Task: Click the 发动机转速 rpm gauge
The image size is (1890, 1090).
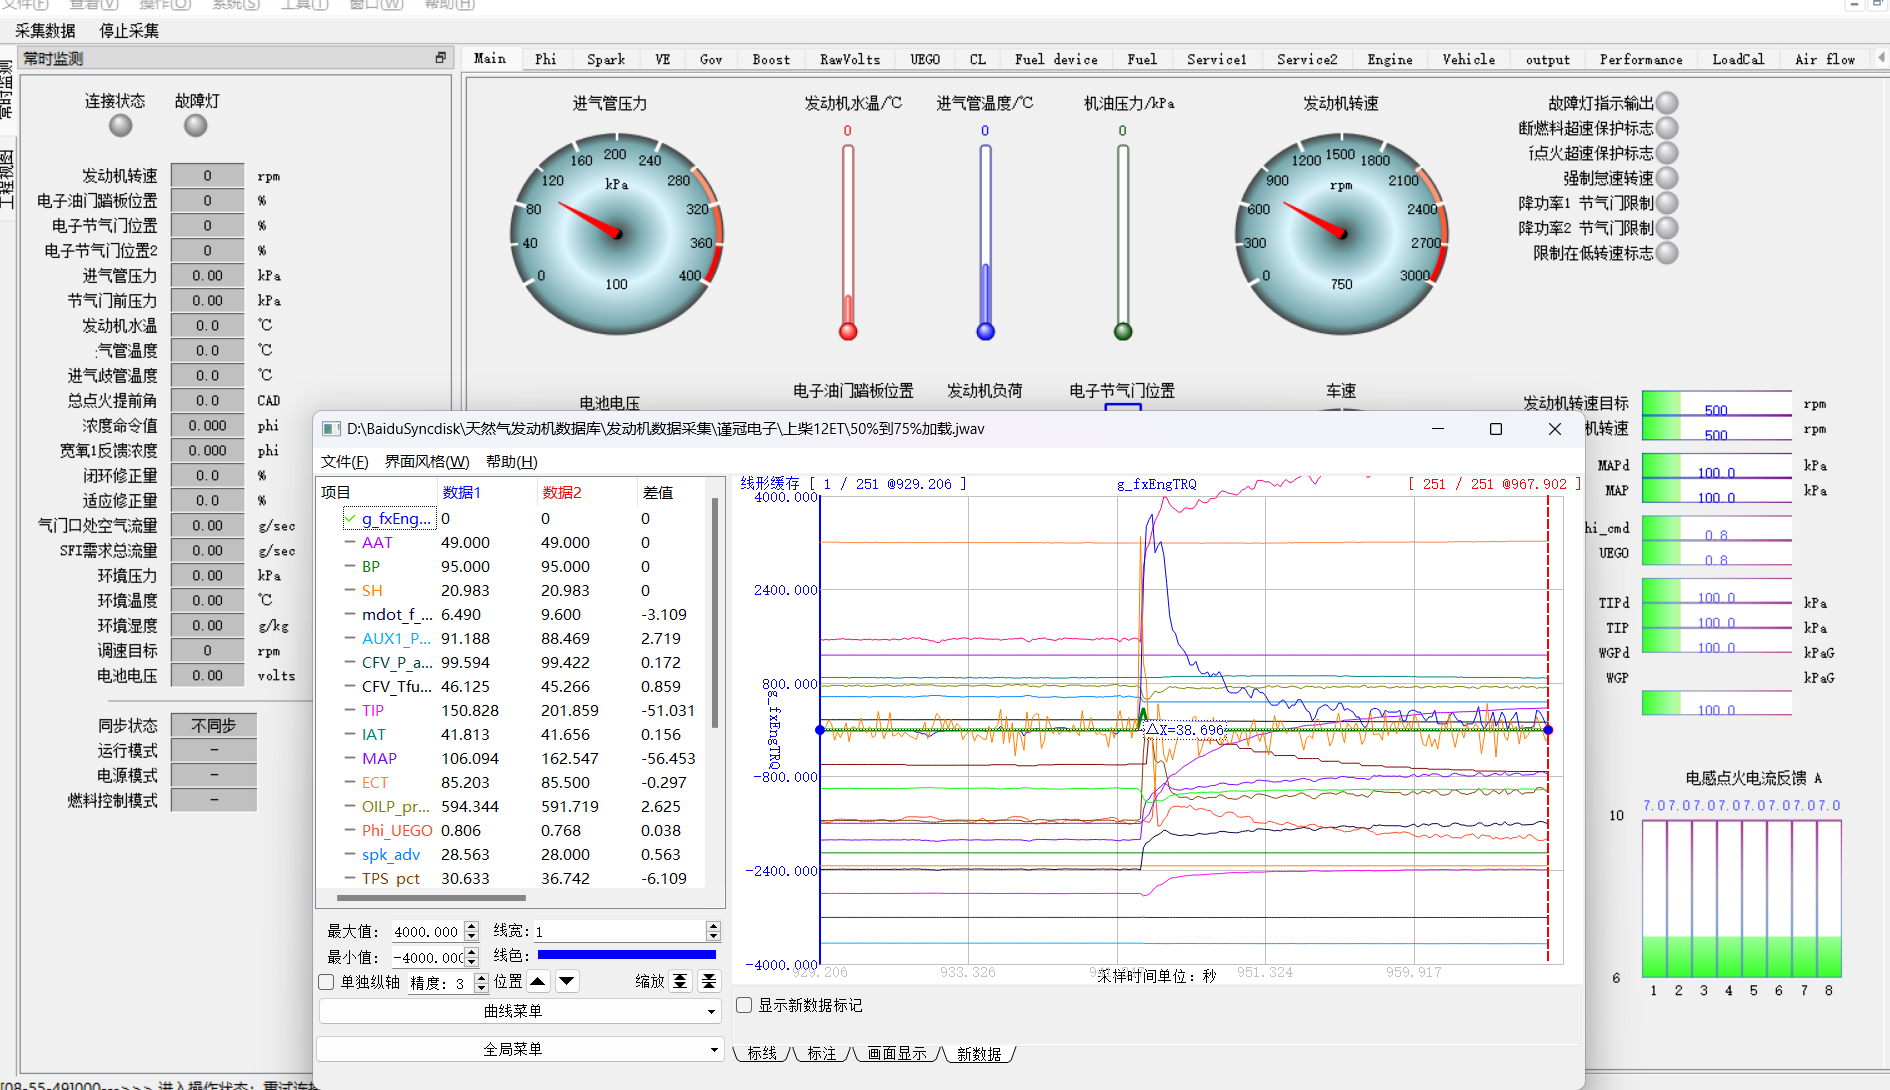Action: [x=1341, y=233]
